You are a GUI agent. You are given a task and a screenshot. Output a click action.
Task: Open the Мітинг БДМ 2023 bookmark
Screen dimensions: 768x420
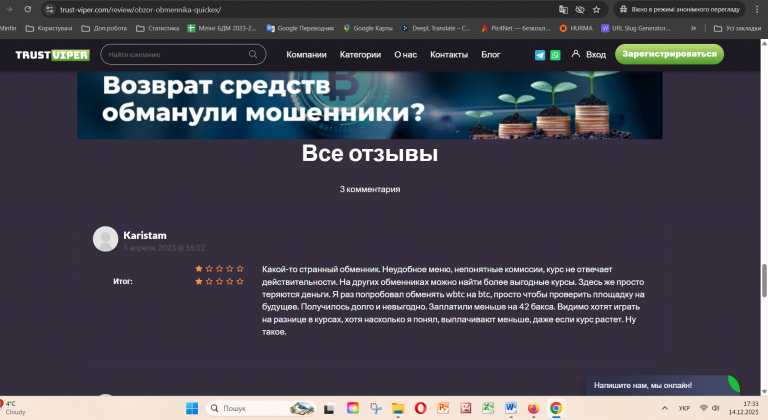point(222,28)
